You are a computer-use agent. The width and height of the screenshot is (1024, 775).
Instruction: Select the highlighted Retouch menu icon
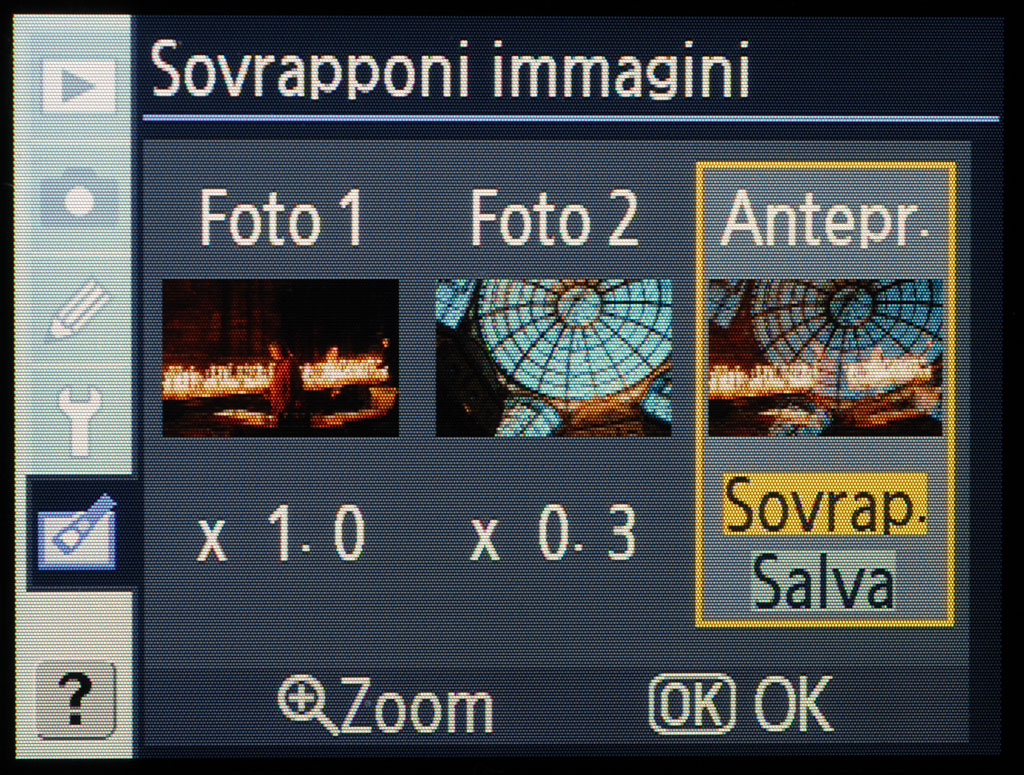click(x=77, y=531)
